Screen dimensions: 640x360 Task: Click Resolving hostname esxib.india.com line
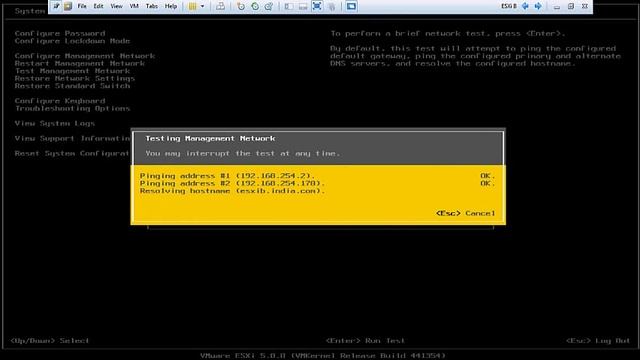click(232, 191)
